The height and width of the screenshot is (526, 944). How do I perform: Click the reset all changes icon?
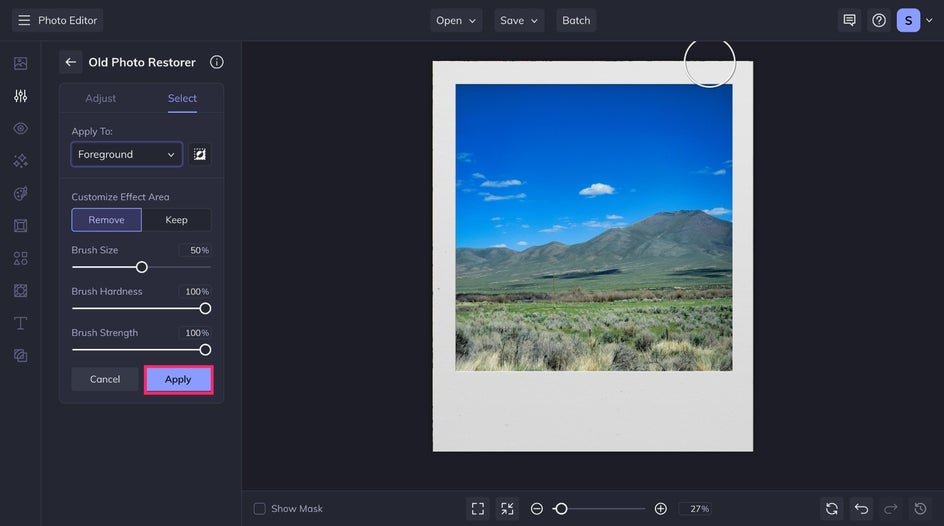coord(832,509)
